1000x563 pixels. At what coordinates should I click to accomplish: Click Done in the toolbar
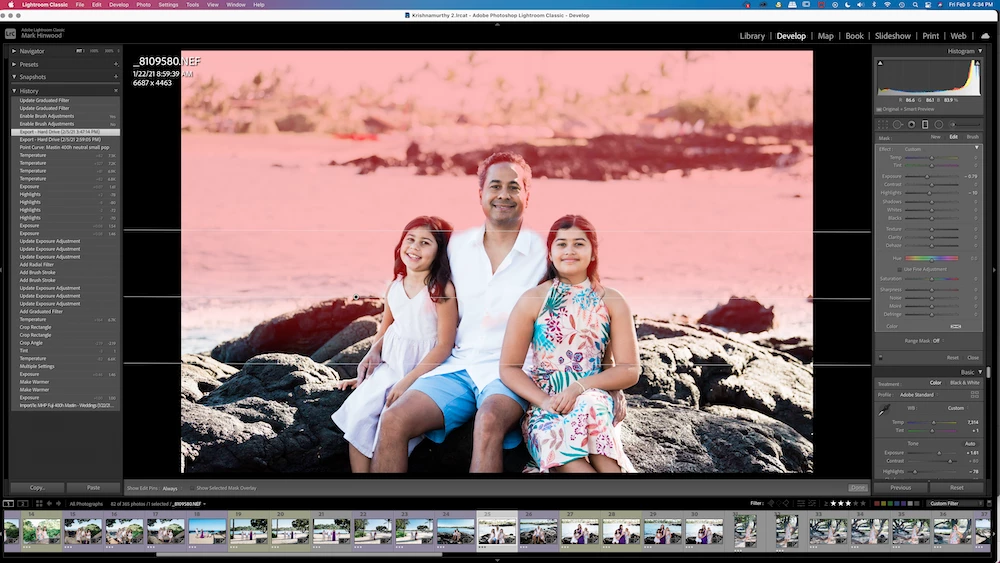(x=858, y=488)
